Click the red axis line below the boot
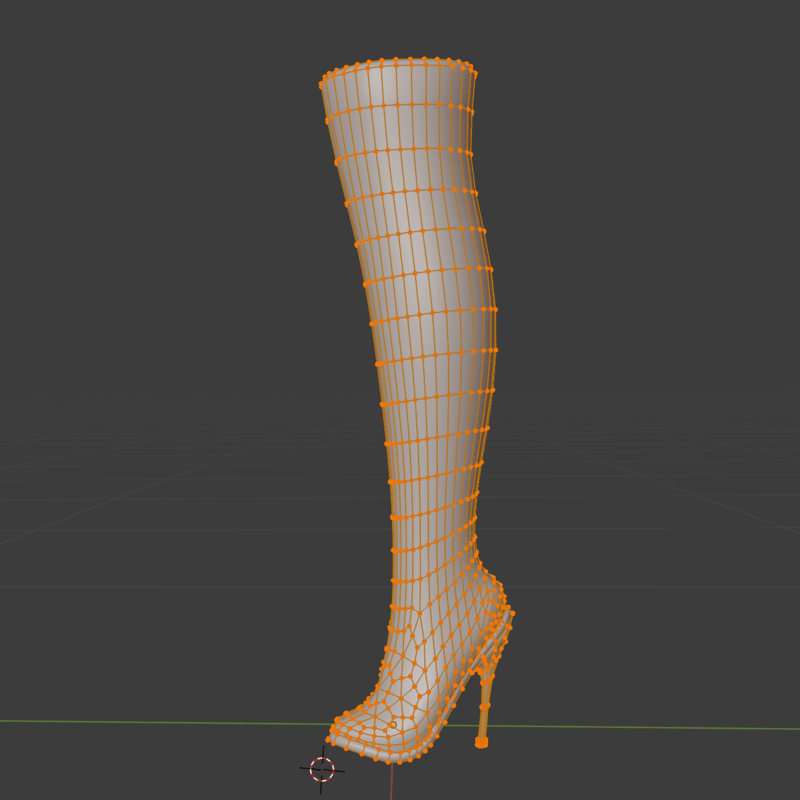The height and width of the screenshot is (800, 800). 391,785
